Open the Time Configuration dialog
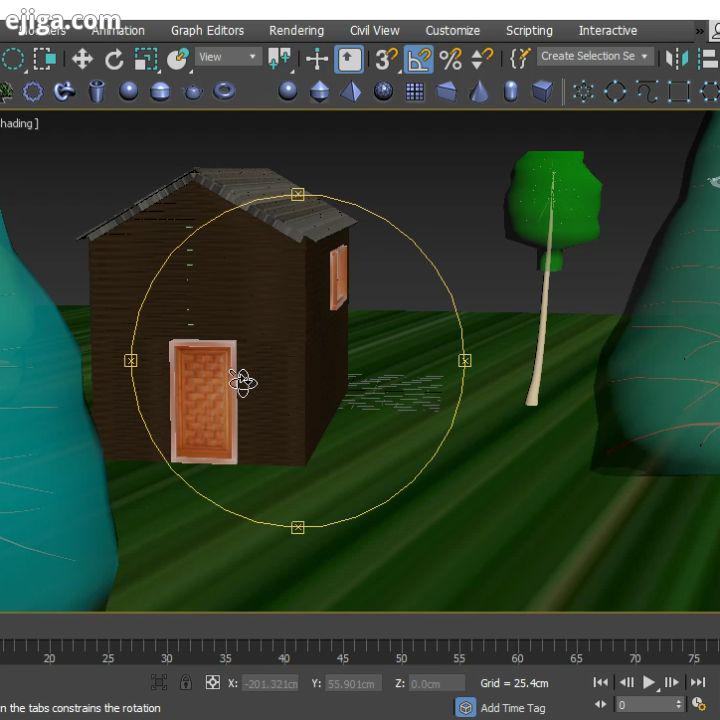 699,704
